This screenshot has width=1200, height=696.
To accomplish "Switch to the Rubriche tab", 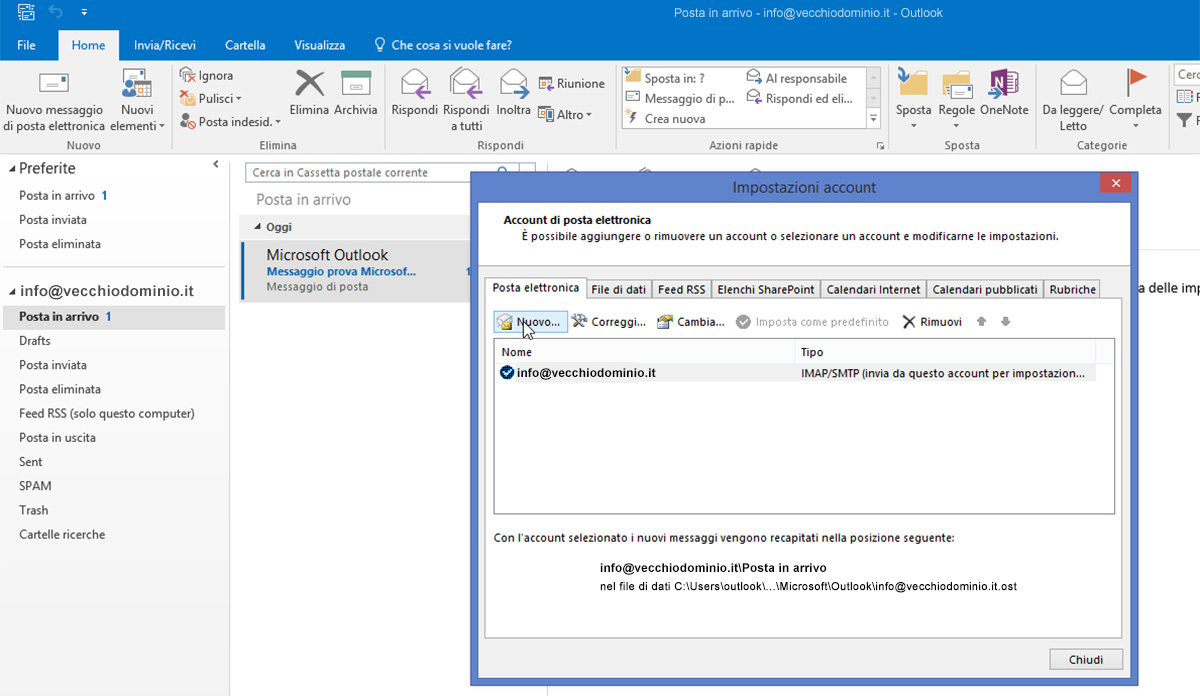I will [1073, 289].
